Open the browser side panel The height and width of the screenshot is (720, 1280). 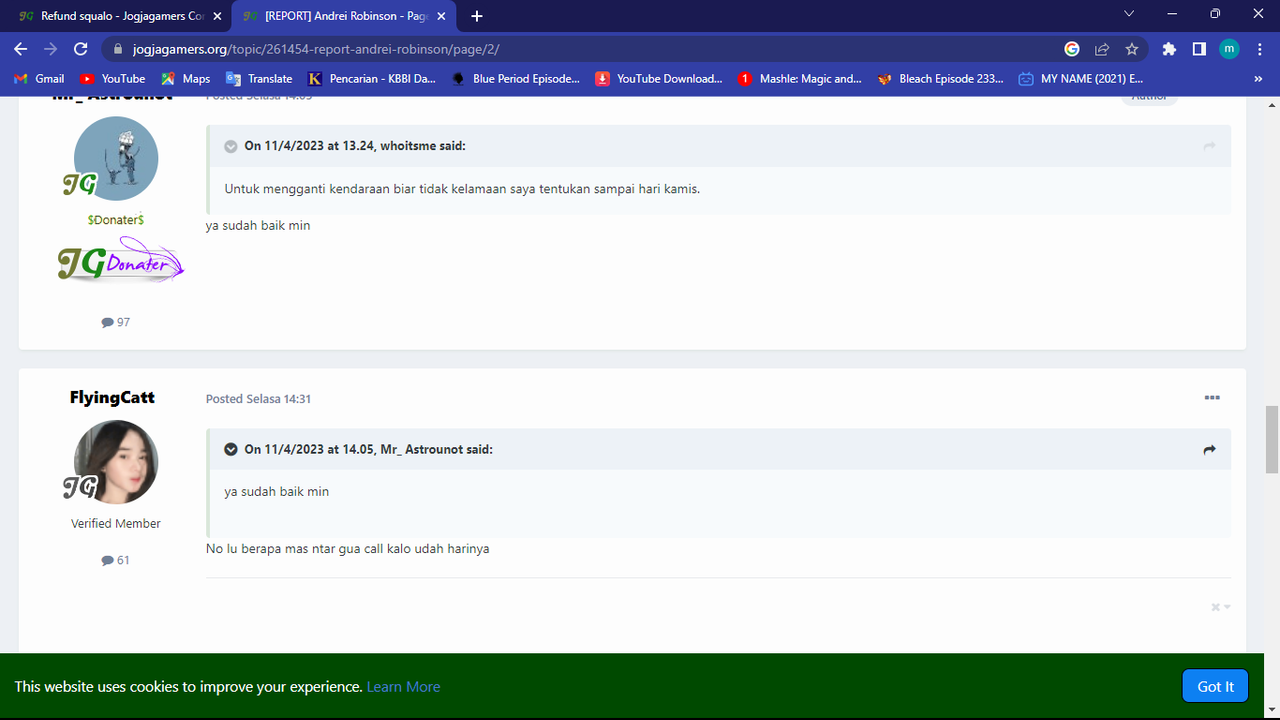(x=1199, y=49)
